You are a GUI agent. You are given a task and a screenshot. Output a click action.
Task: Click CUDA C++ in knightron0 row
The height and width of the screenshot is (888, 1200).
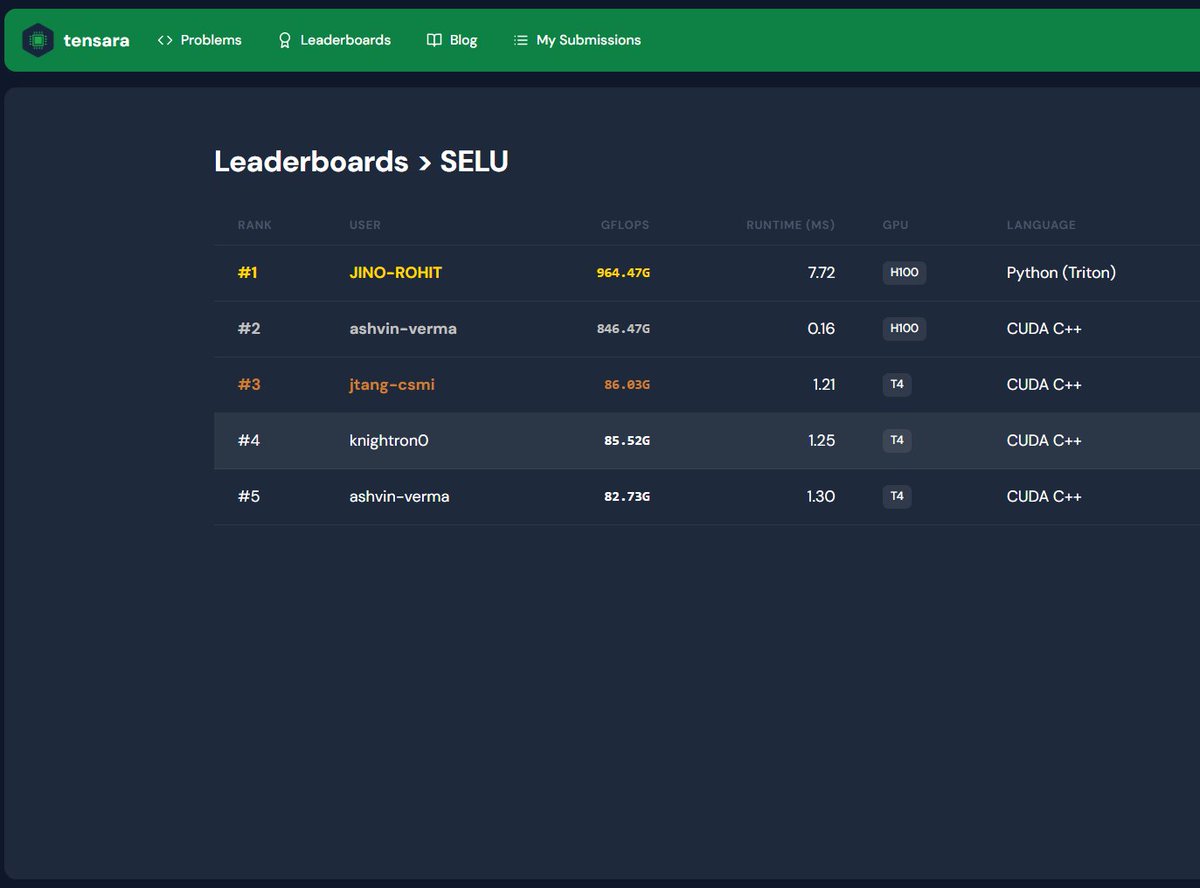[1044, 441]
